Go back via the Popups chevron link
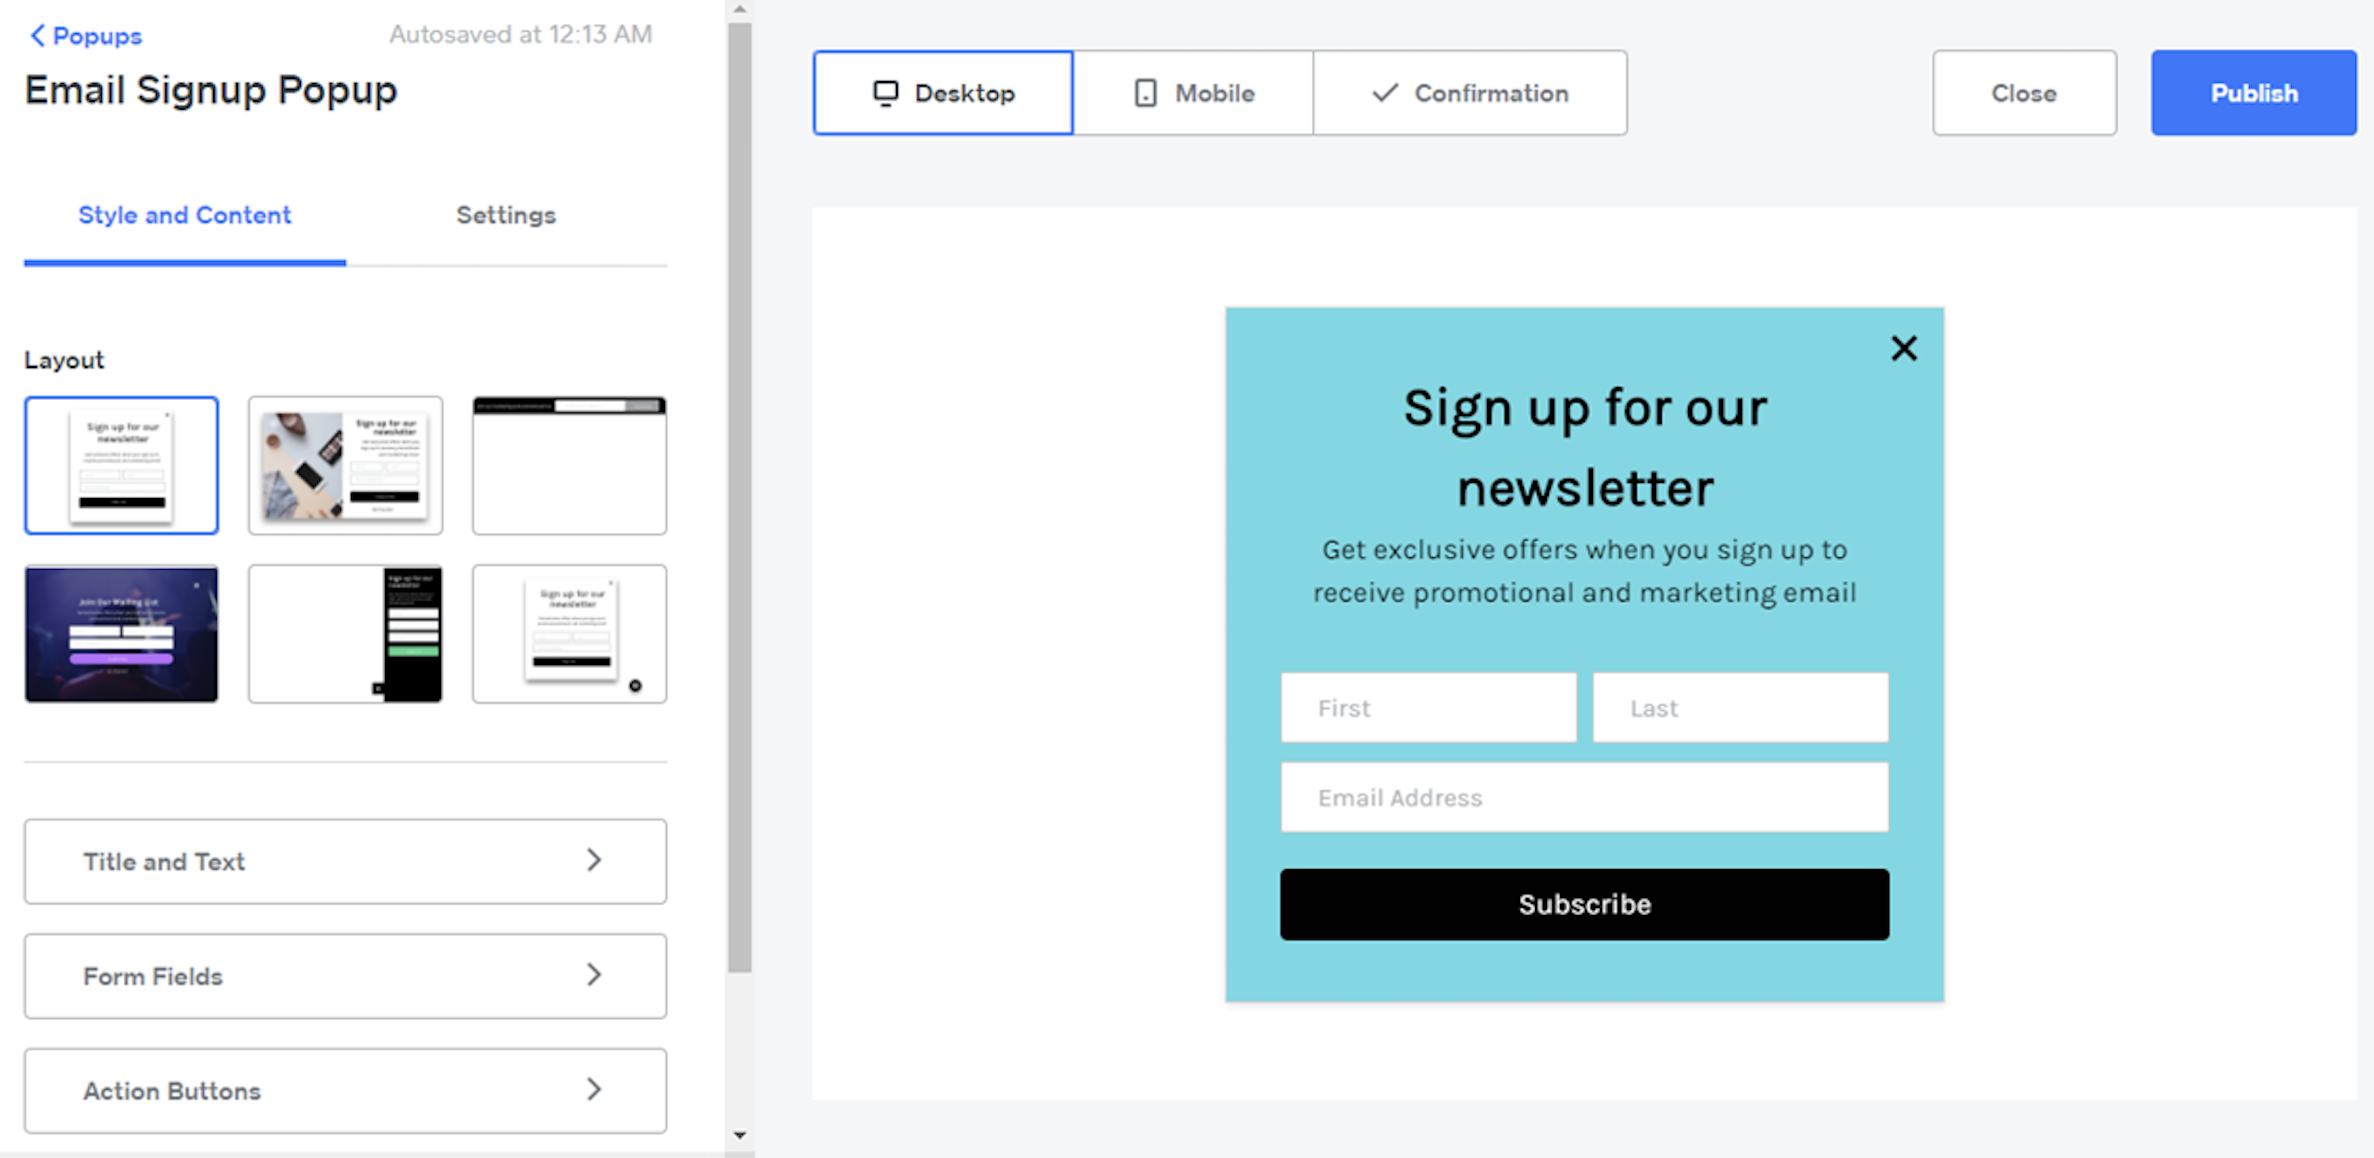The image size is (2374, 1158). click(86, 36)
